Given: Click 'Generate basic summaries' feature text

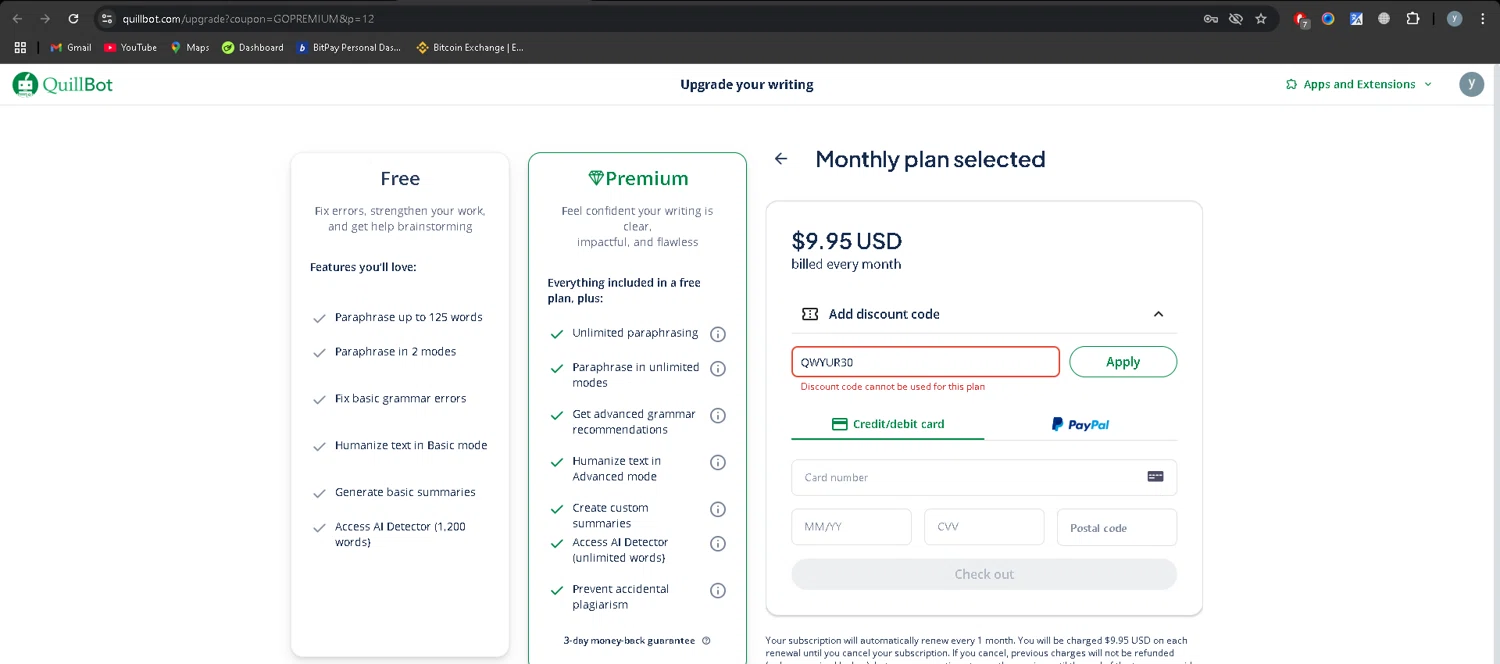Looking at the screenshot, I should click(x=405, y=492).
